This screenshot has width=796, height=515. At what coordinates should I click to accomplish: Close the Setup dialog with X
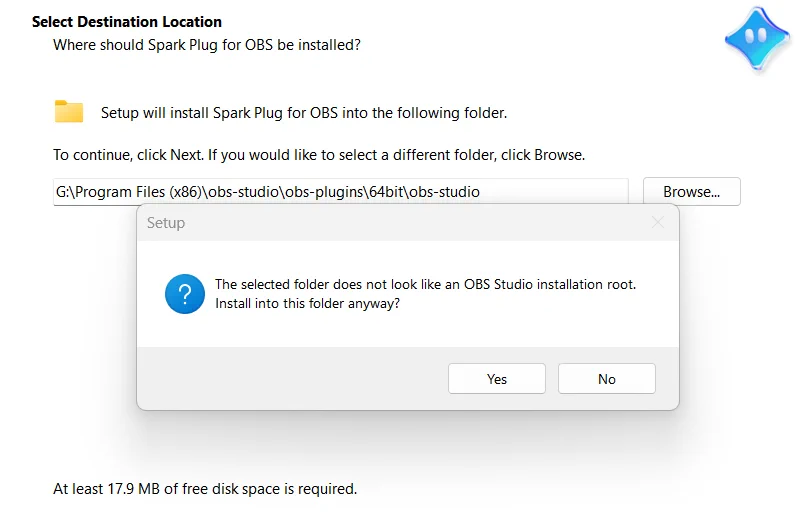[x=658, y=222]
